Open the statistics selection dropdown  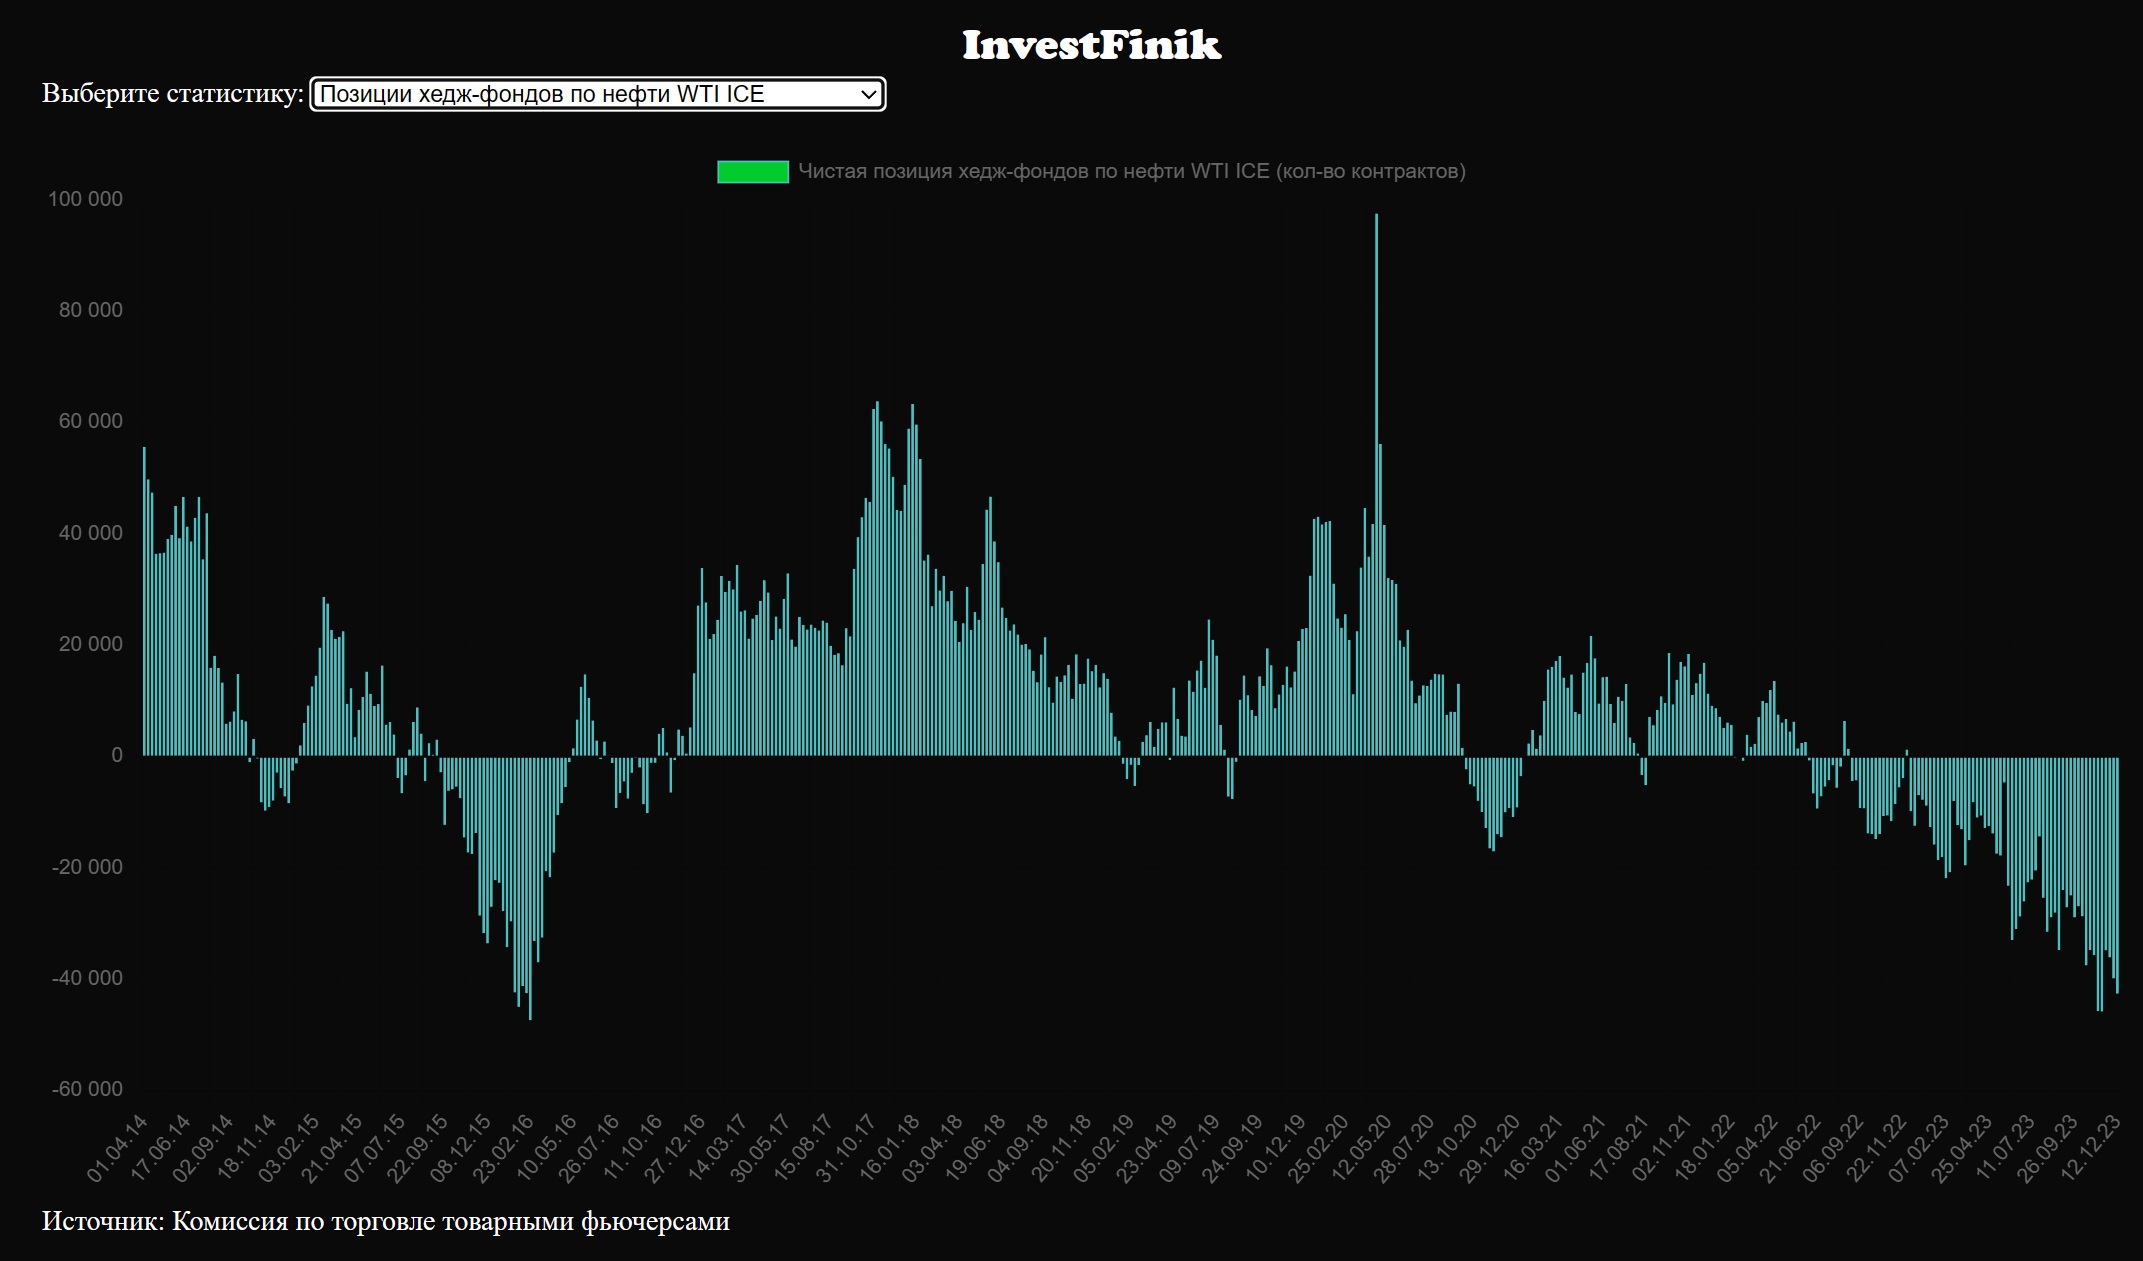(x=597, y=94)
